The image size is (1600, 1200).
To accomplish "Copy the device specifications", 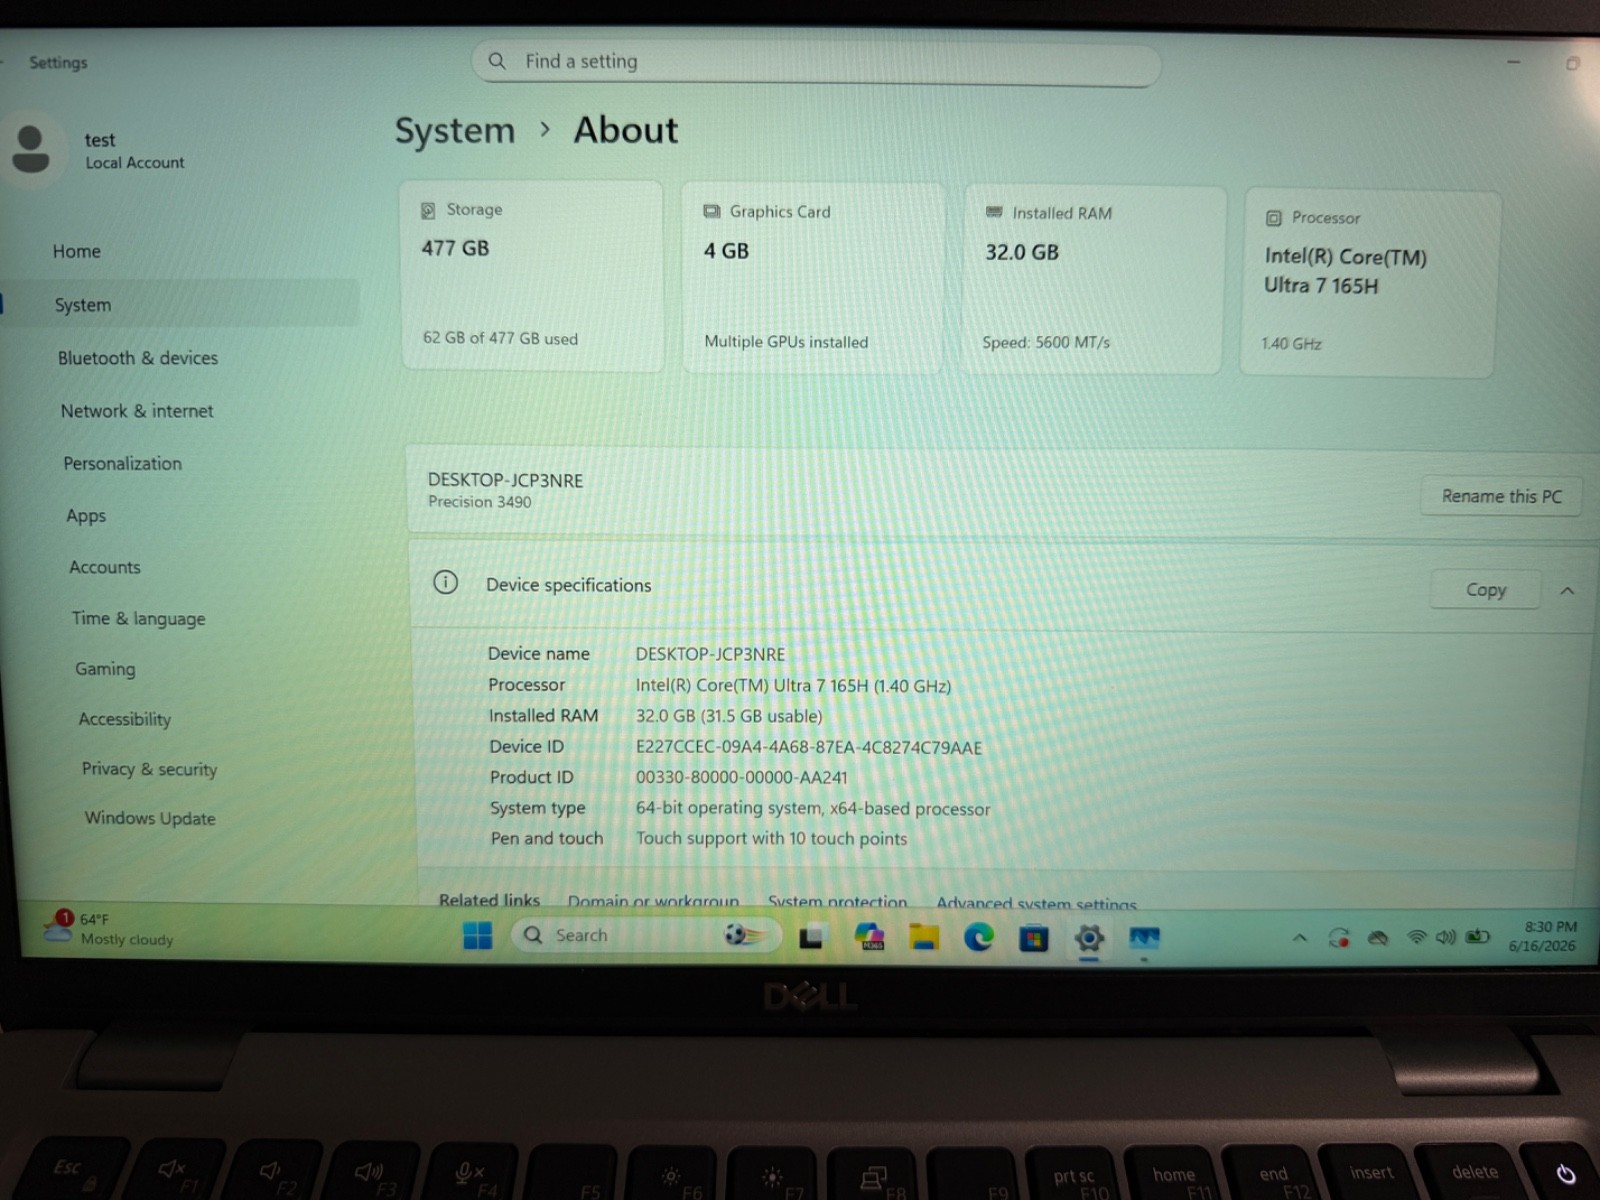I will point(1485,590).
